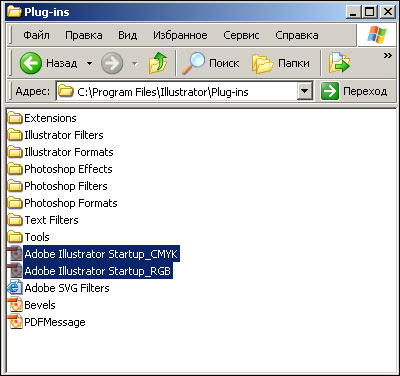Close the Plug-ins window

point(388,12)
